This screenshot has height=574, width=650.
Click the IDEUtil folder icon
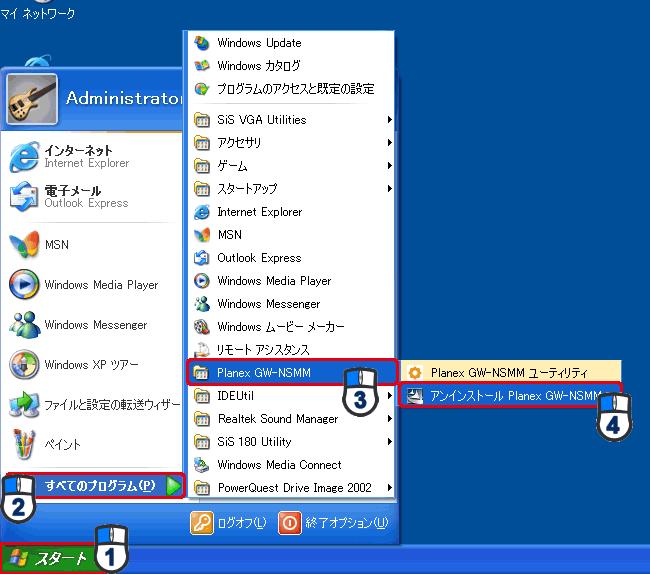[x=202, y=396]
